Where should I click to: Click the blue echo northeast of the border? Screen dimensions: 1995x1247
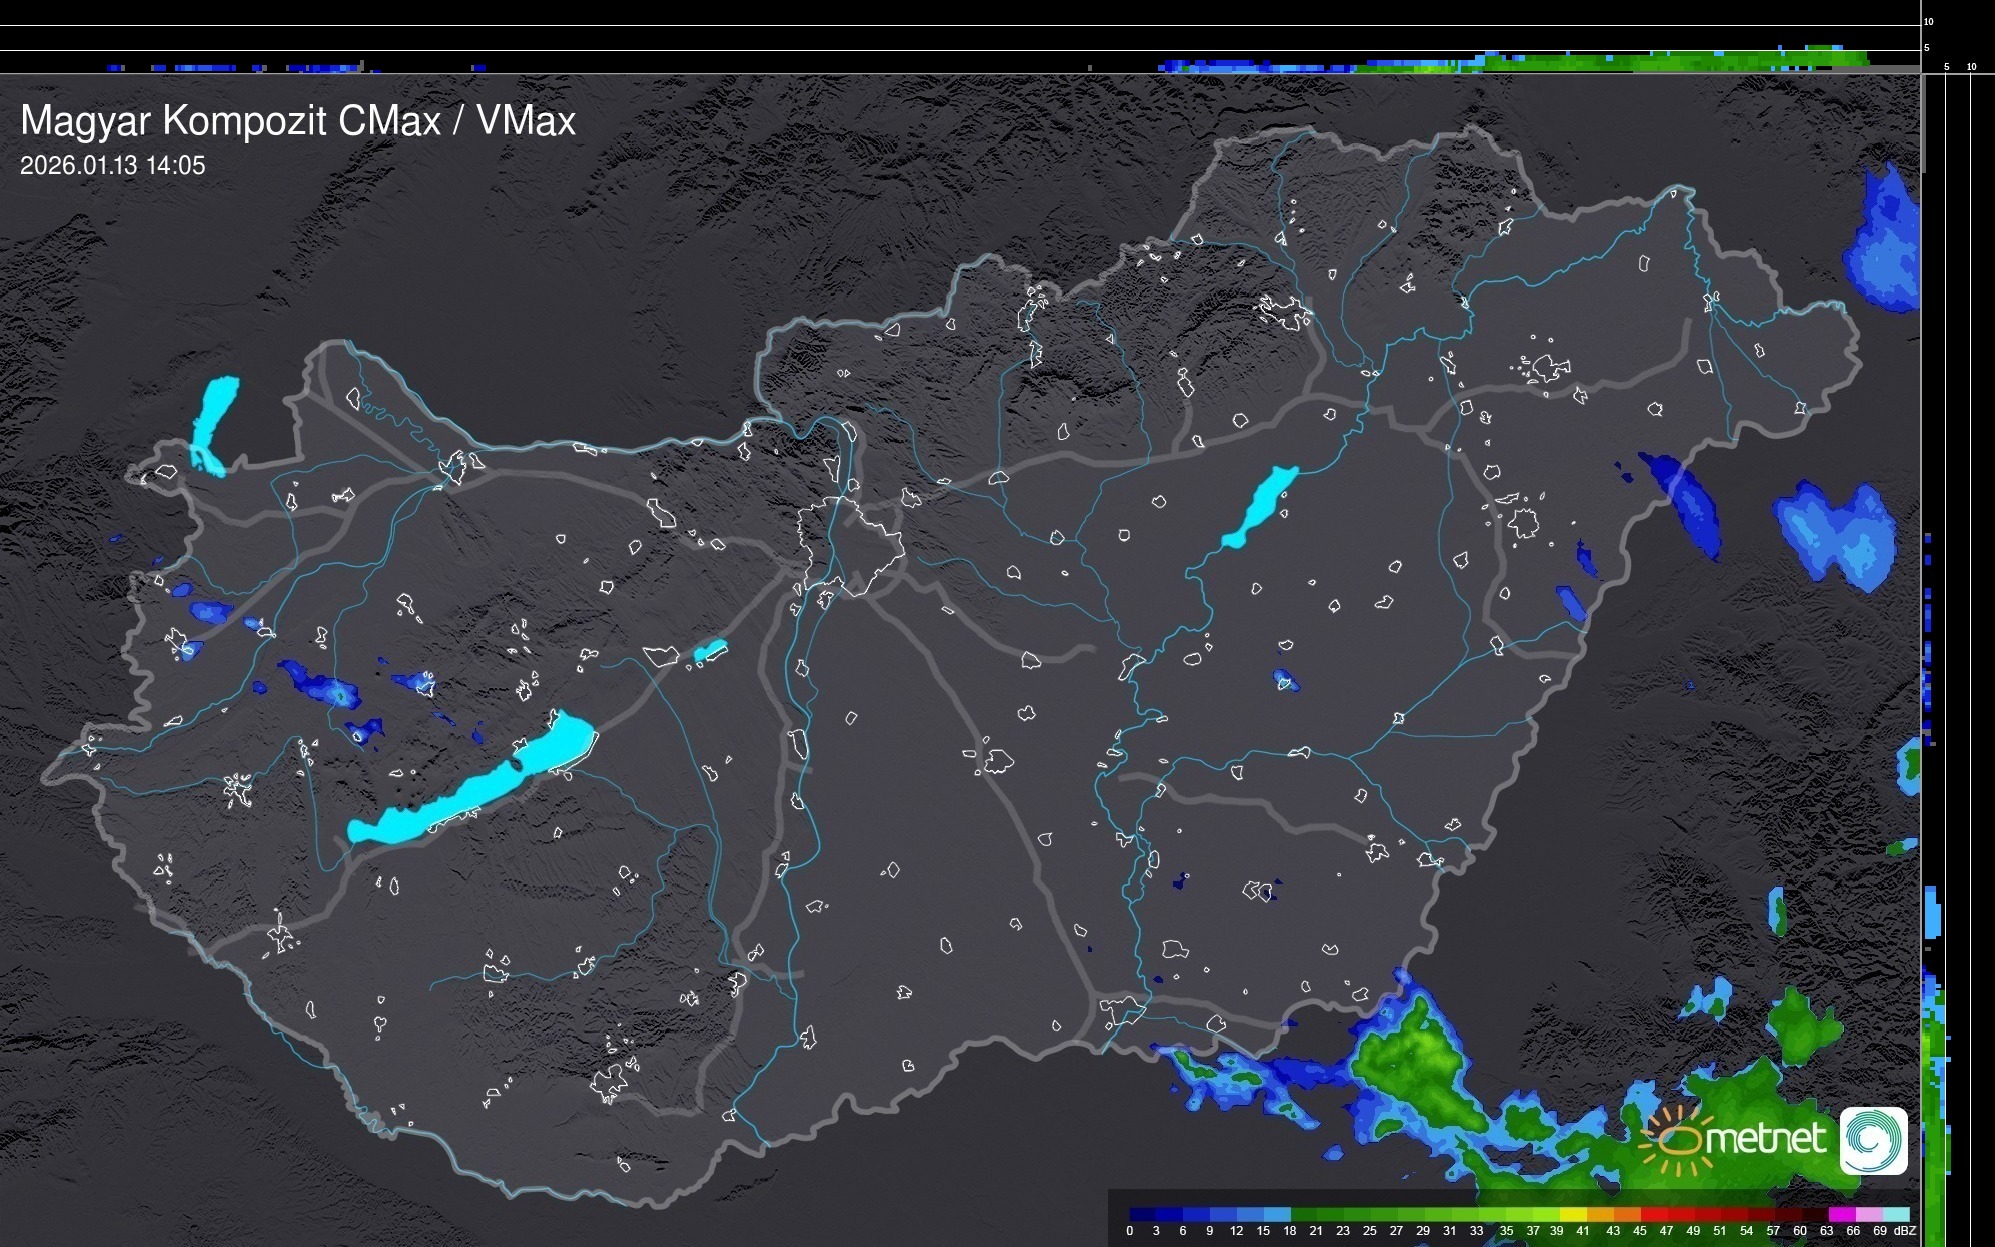coord(1885,245)
